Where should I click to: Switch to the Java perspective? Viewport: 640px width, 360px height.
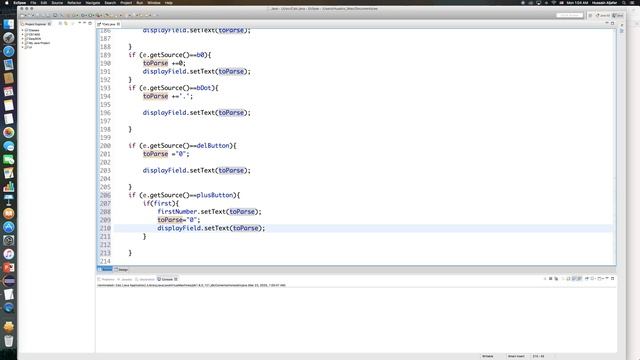(618, 15)
